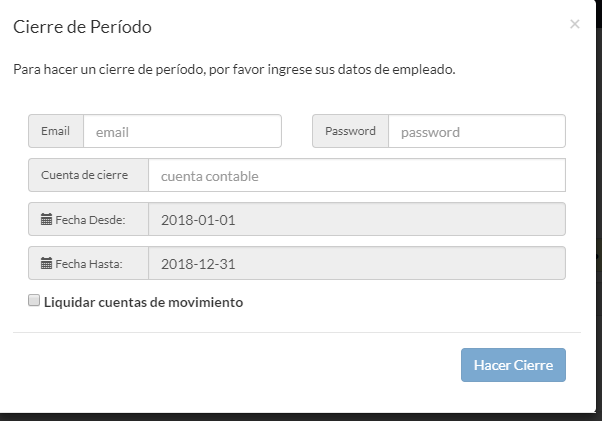
Task: Click the Email field label addon
Action: (56, 131)
